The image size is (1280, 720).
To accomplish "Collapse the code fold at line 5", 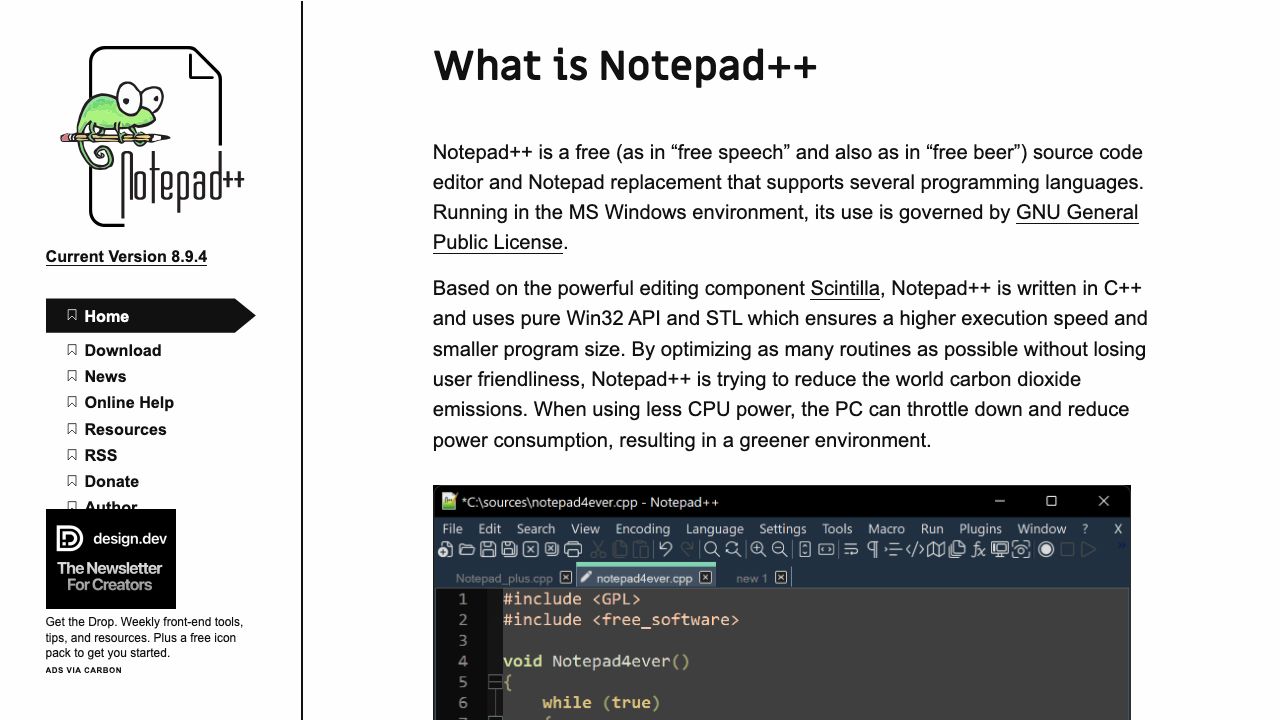I will [x=494, y=682].
